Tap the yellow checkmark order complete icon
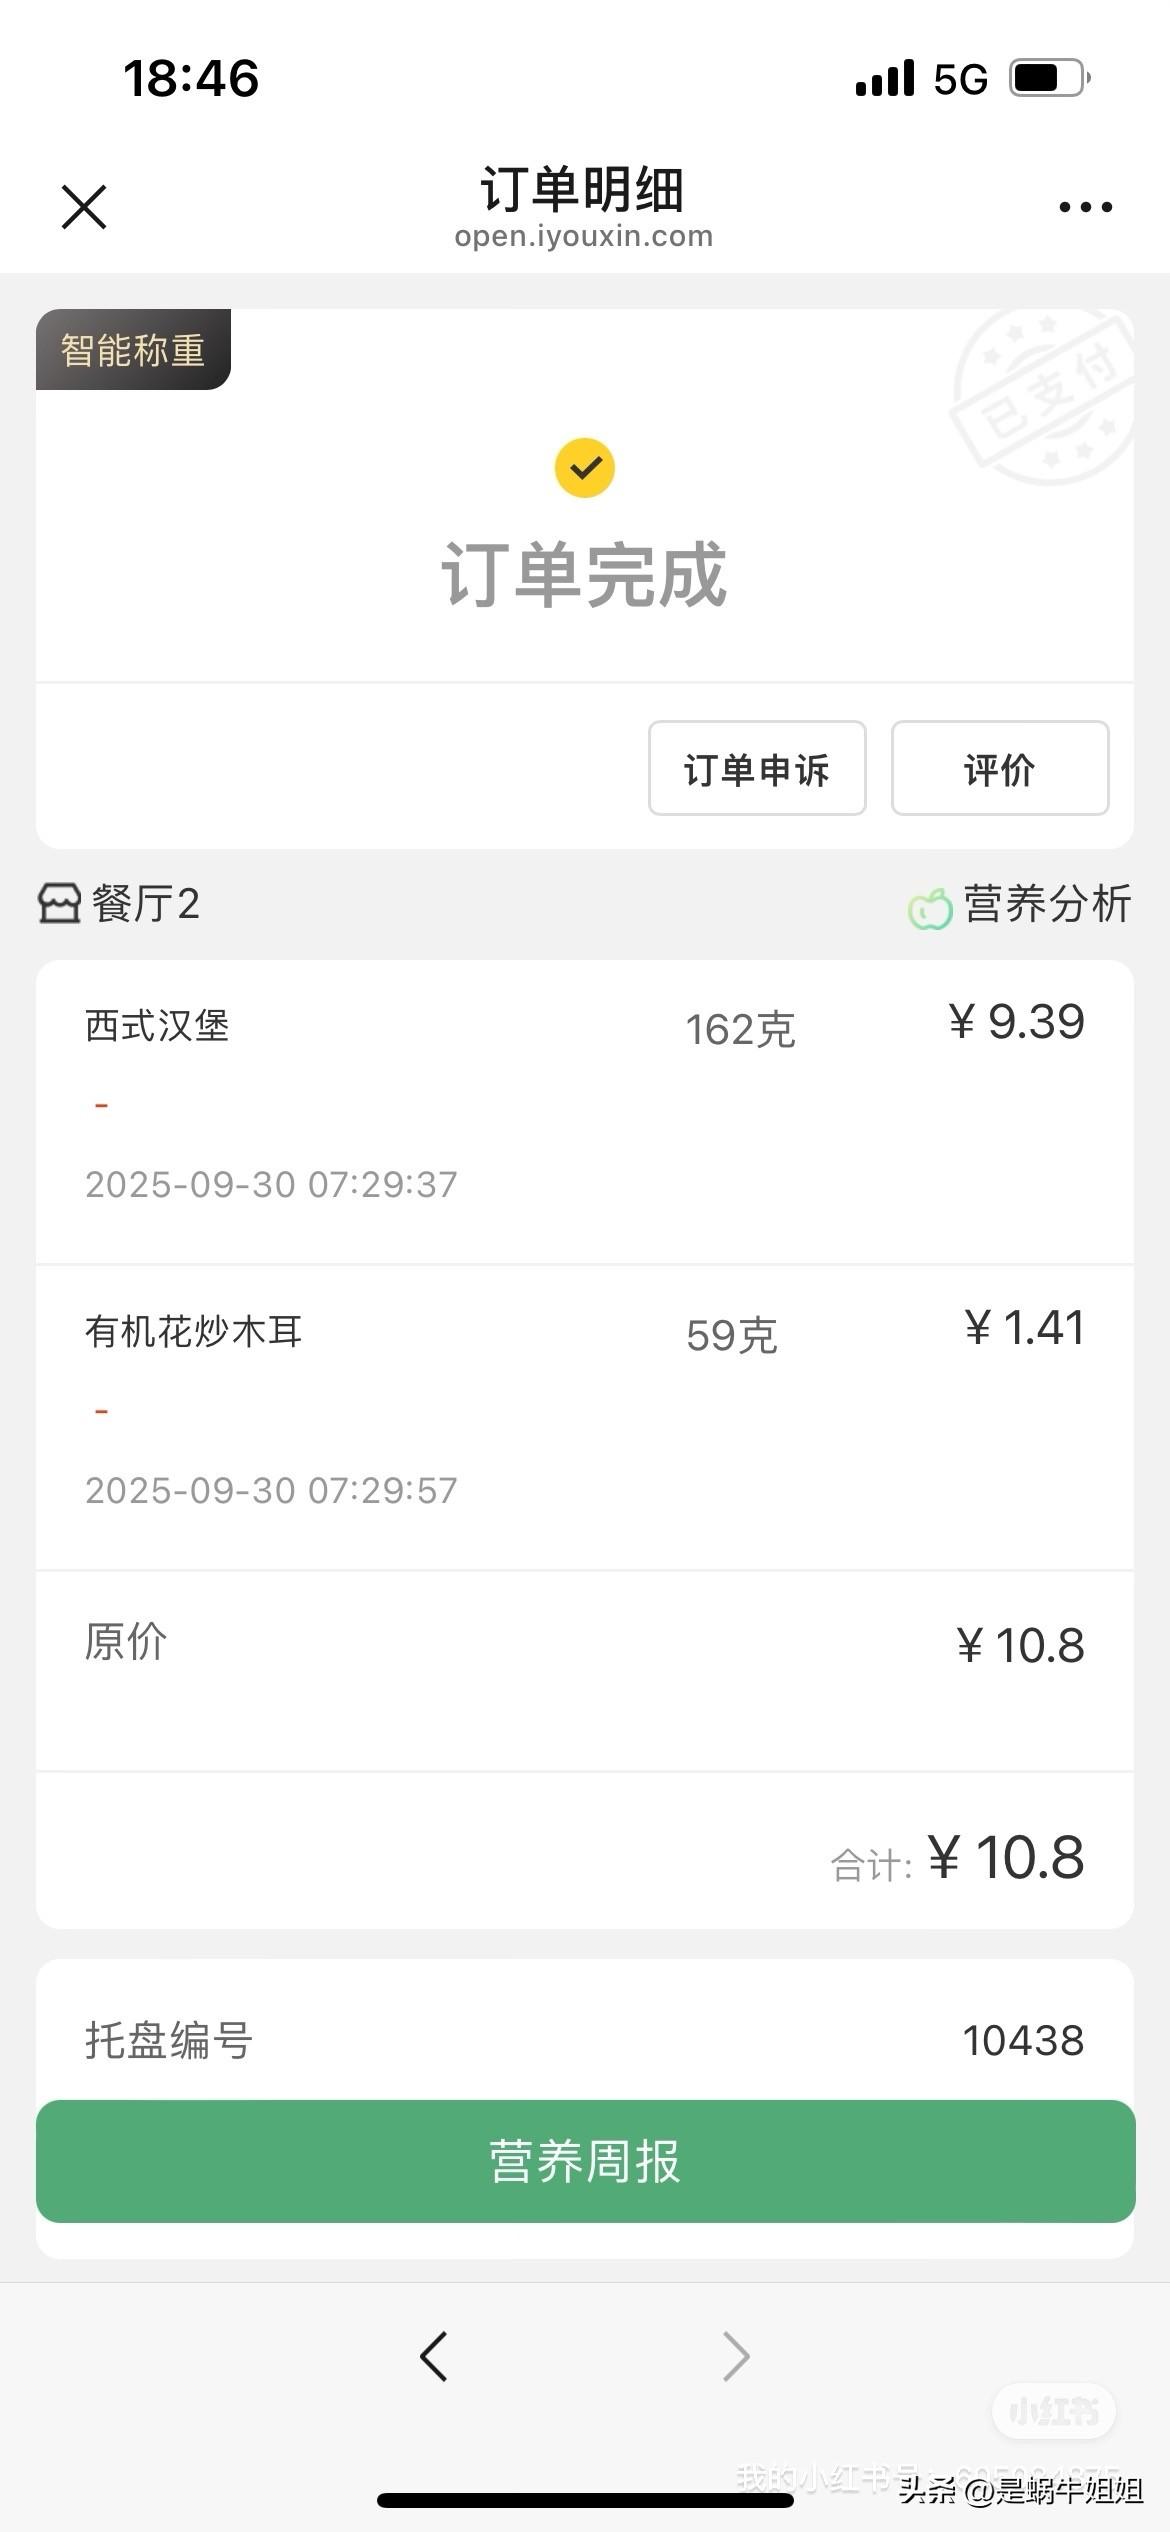Viewport: 1170px width, 2532px height. (585, 468)
